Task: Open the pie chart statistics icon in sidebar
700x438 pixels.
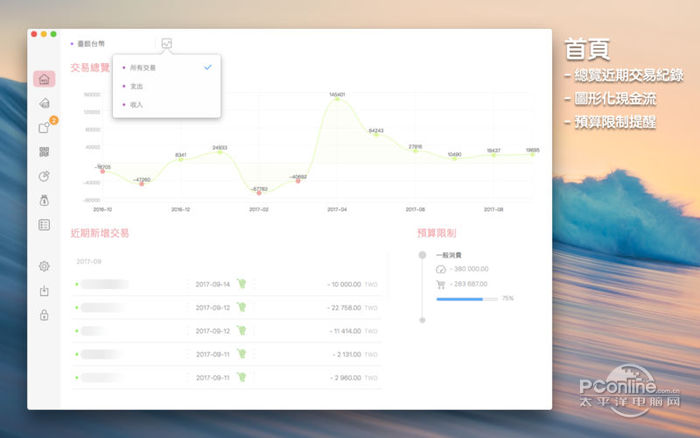Action: tap(44, 176)
